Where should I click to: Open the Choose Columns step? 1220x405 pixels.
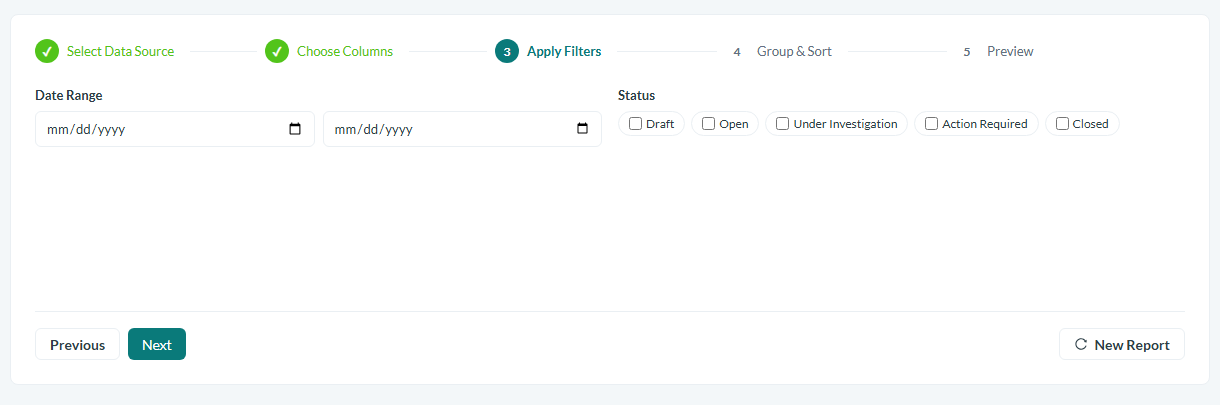pos(345,51)
